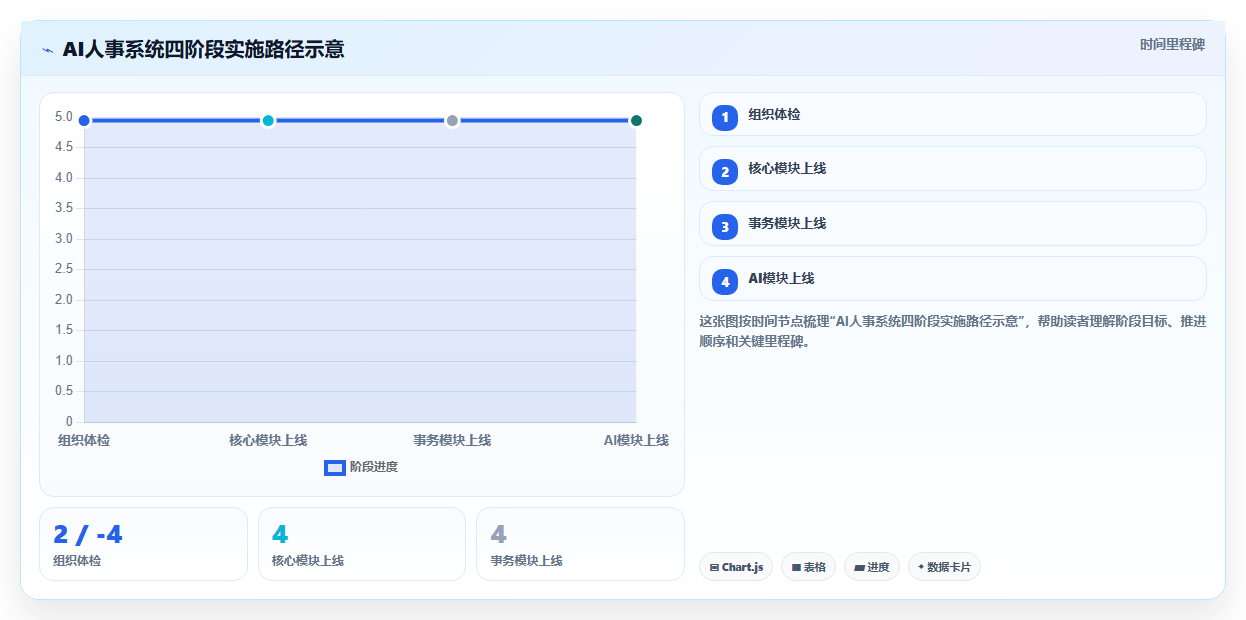
Task: Toggle the 阶段进度 legend entry
Action: point(361,467)
